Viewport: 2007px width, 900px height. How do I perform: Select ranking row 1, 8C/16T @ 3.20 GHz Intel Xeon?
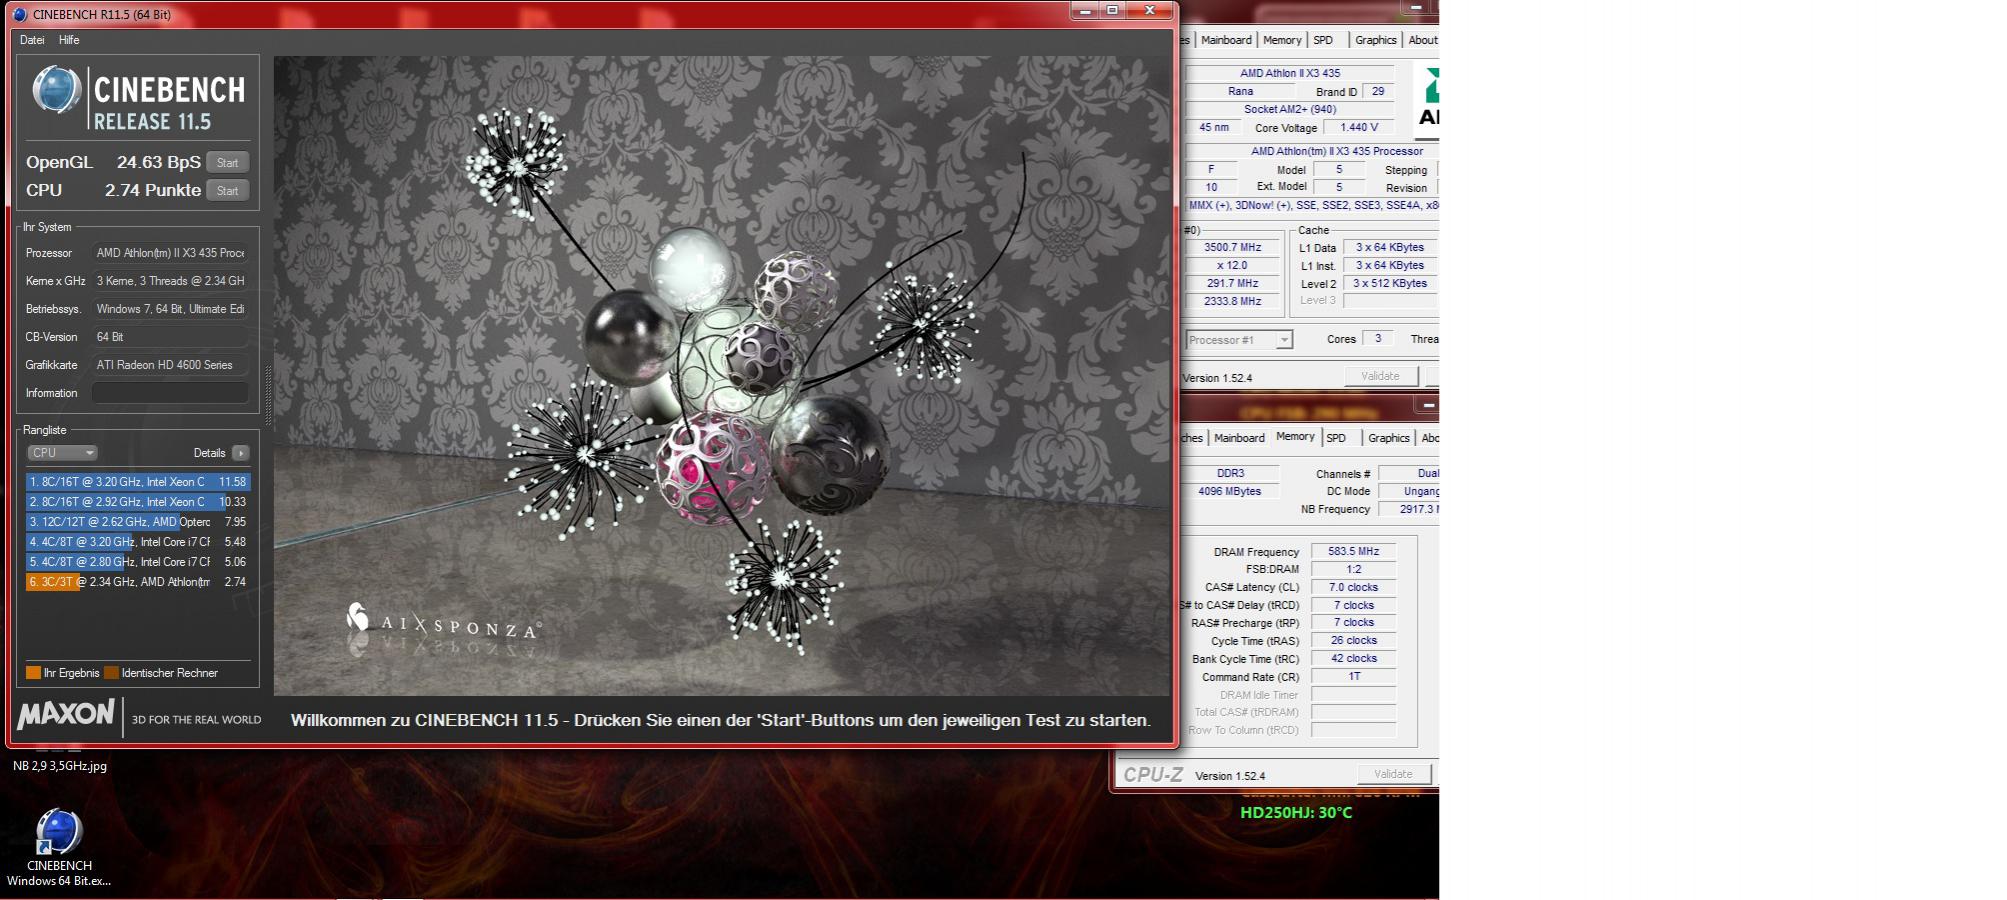(138, 482)
